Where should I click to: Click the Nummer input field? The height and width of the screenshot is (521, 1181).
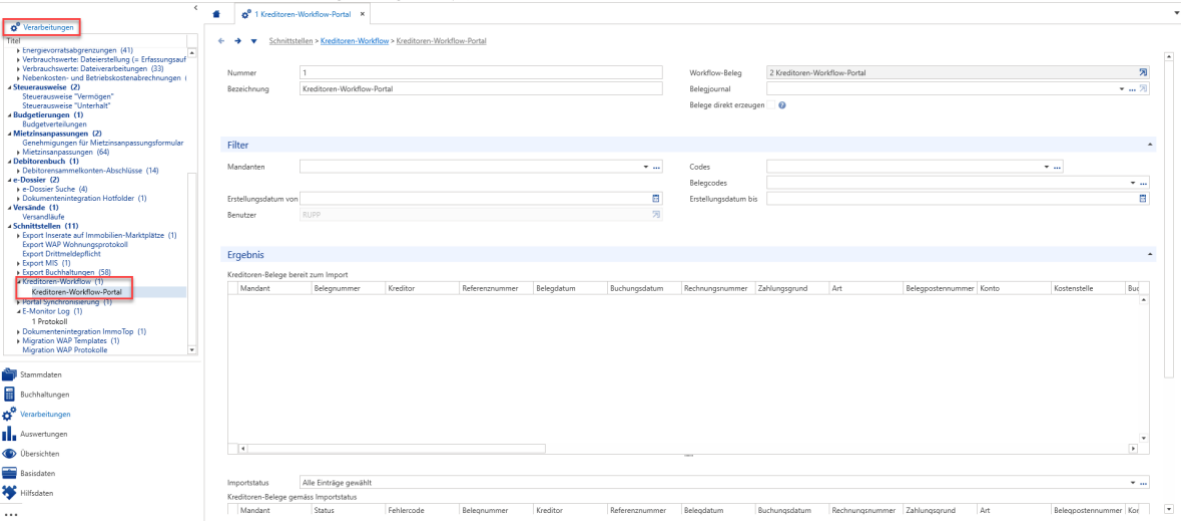tap(481, 73)
